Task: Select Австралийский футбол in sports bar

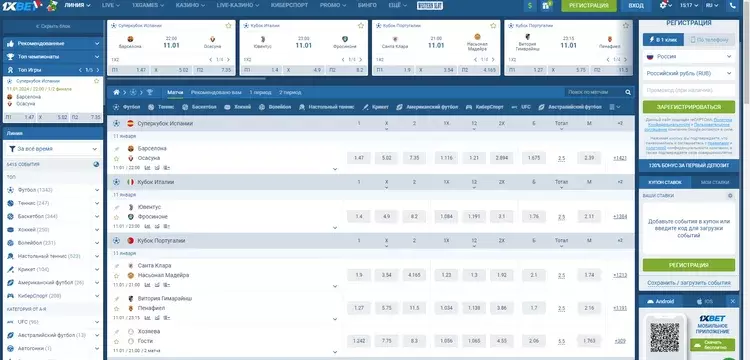Action: [x=570, y=107]
